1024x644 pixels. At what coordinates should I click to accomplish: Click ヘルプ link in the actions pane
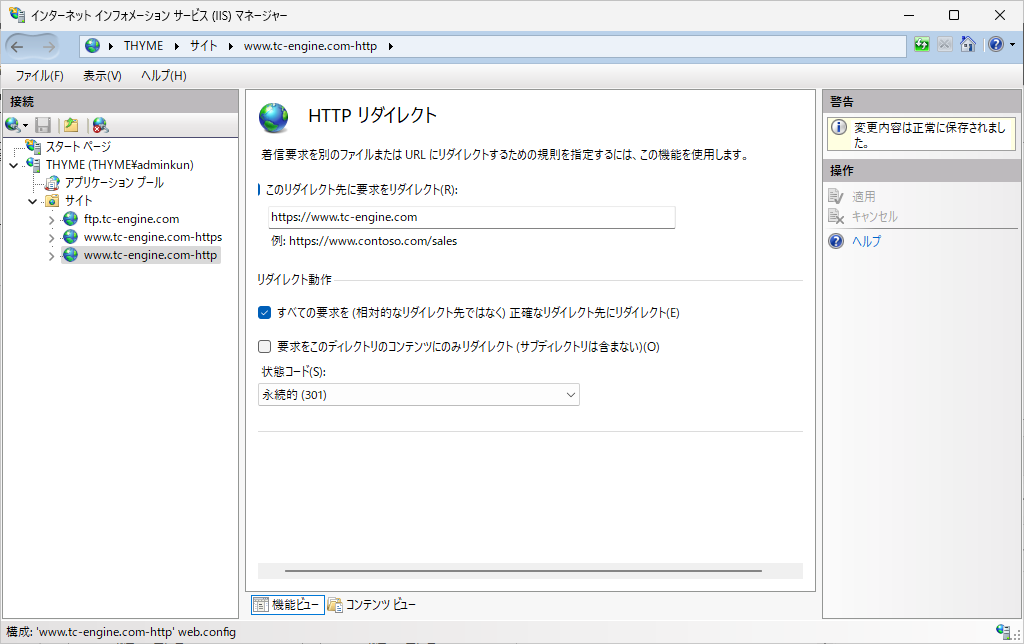[867, 241]
